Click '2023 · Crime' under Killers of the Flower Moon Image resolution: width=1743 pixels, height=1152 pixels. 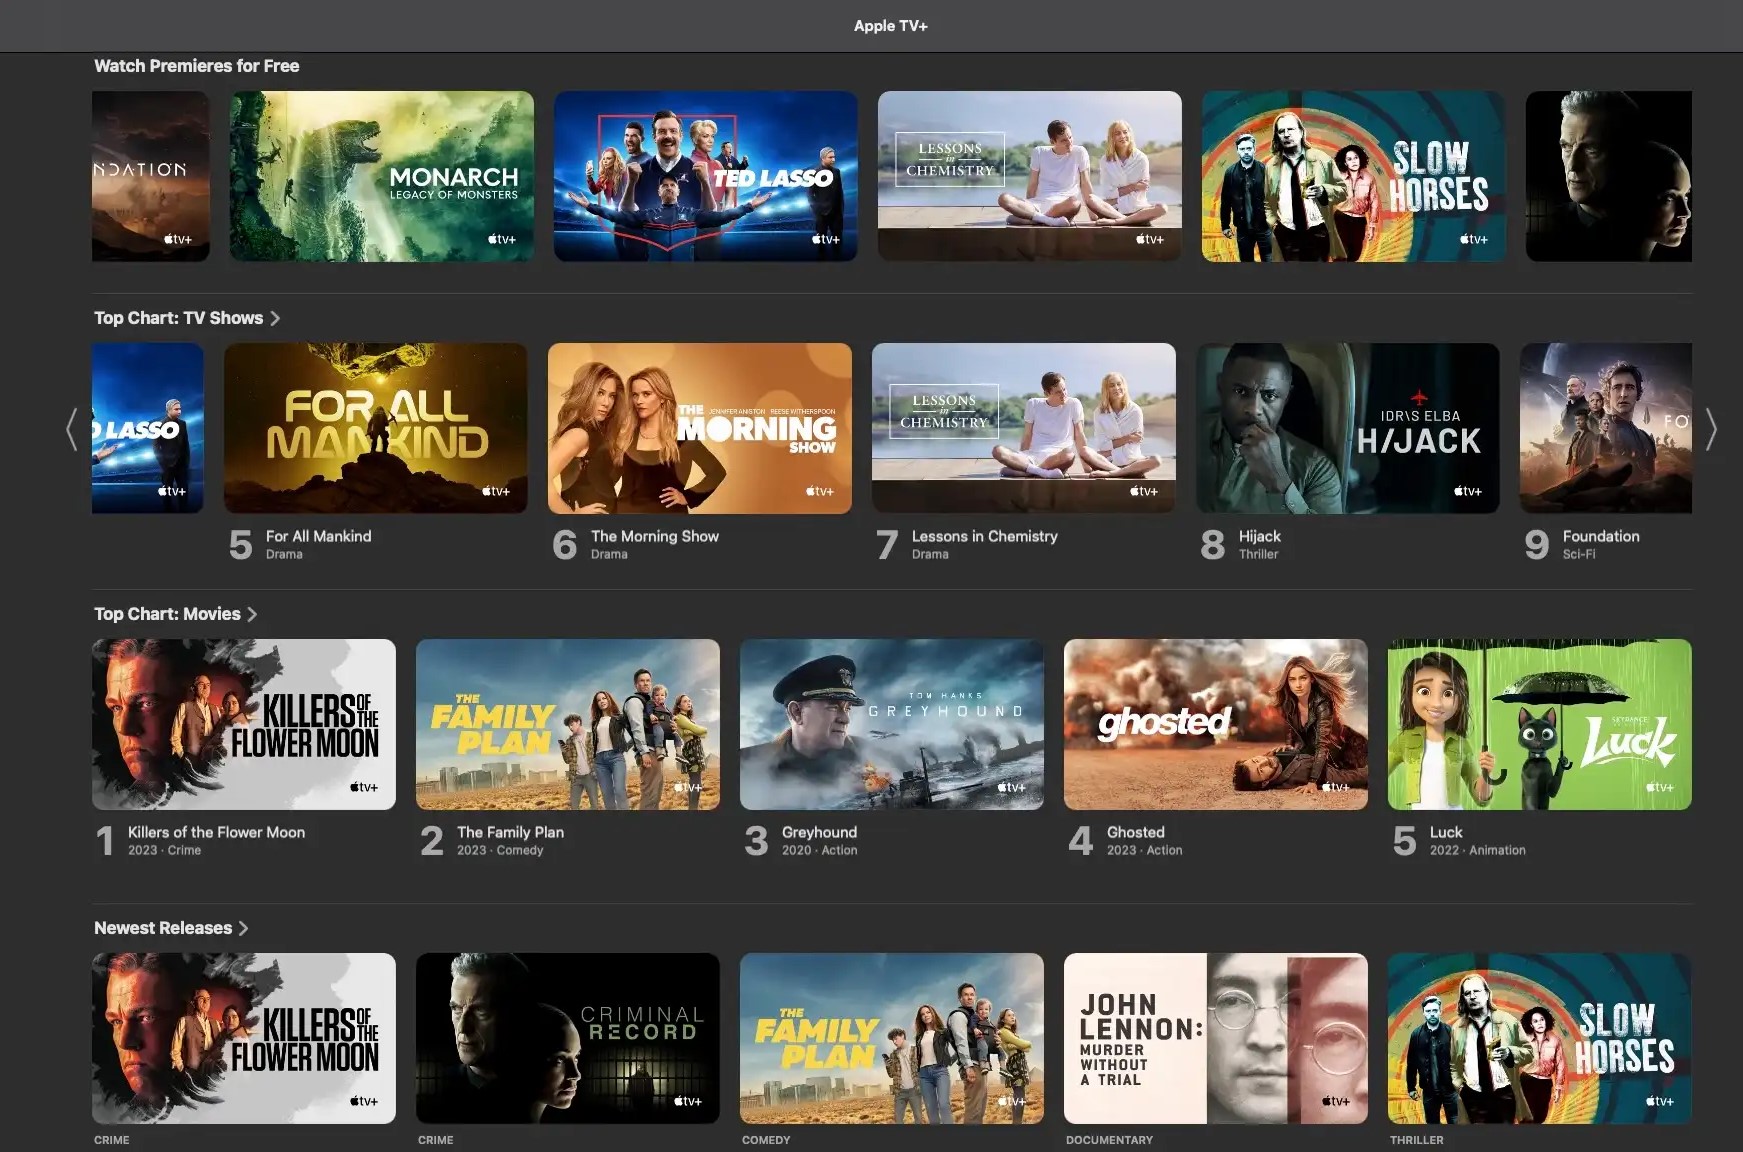(x=164, y=850)
